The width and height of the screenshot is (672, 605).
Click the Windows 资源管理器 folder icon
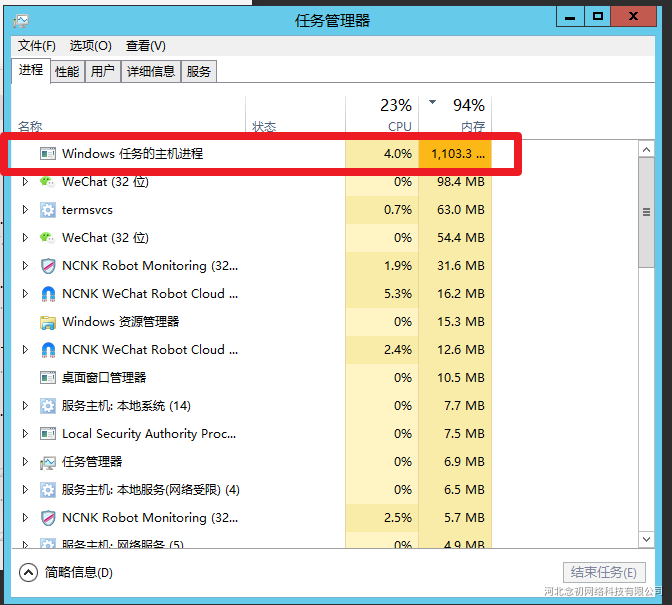coord(48,322)
